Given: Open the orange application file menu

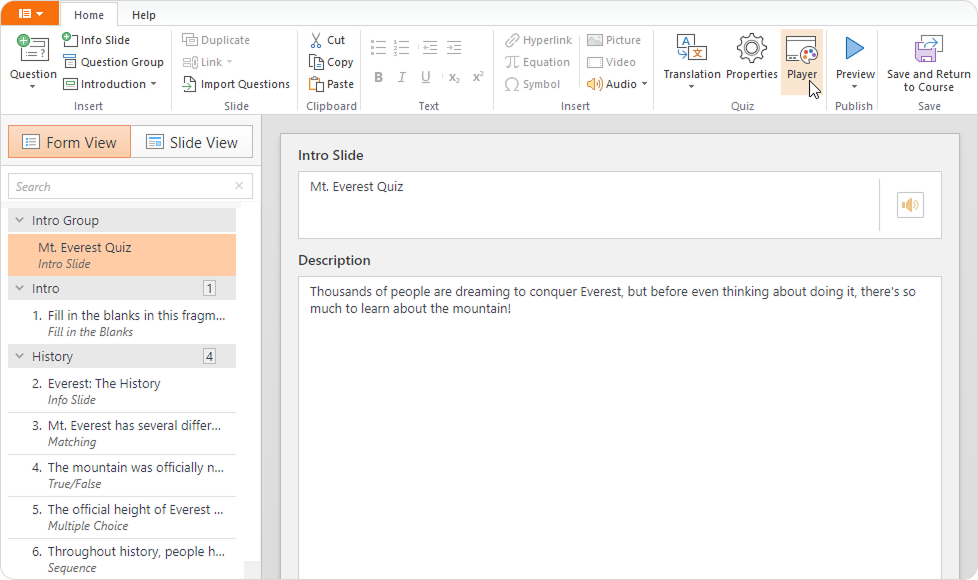Looking at the screenshot, I should (x=30, y=14).
